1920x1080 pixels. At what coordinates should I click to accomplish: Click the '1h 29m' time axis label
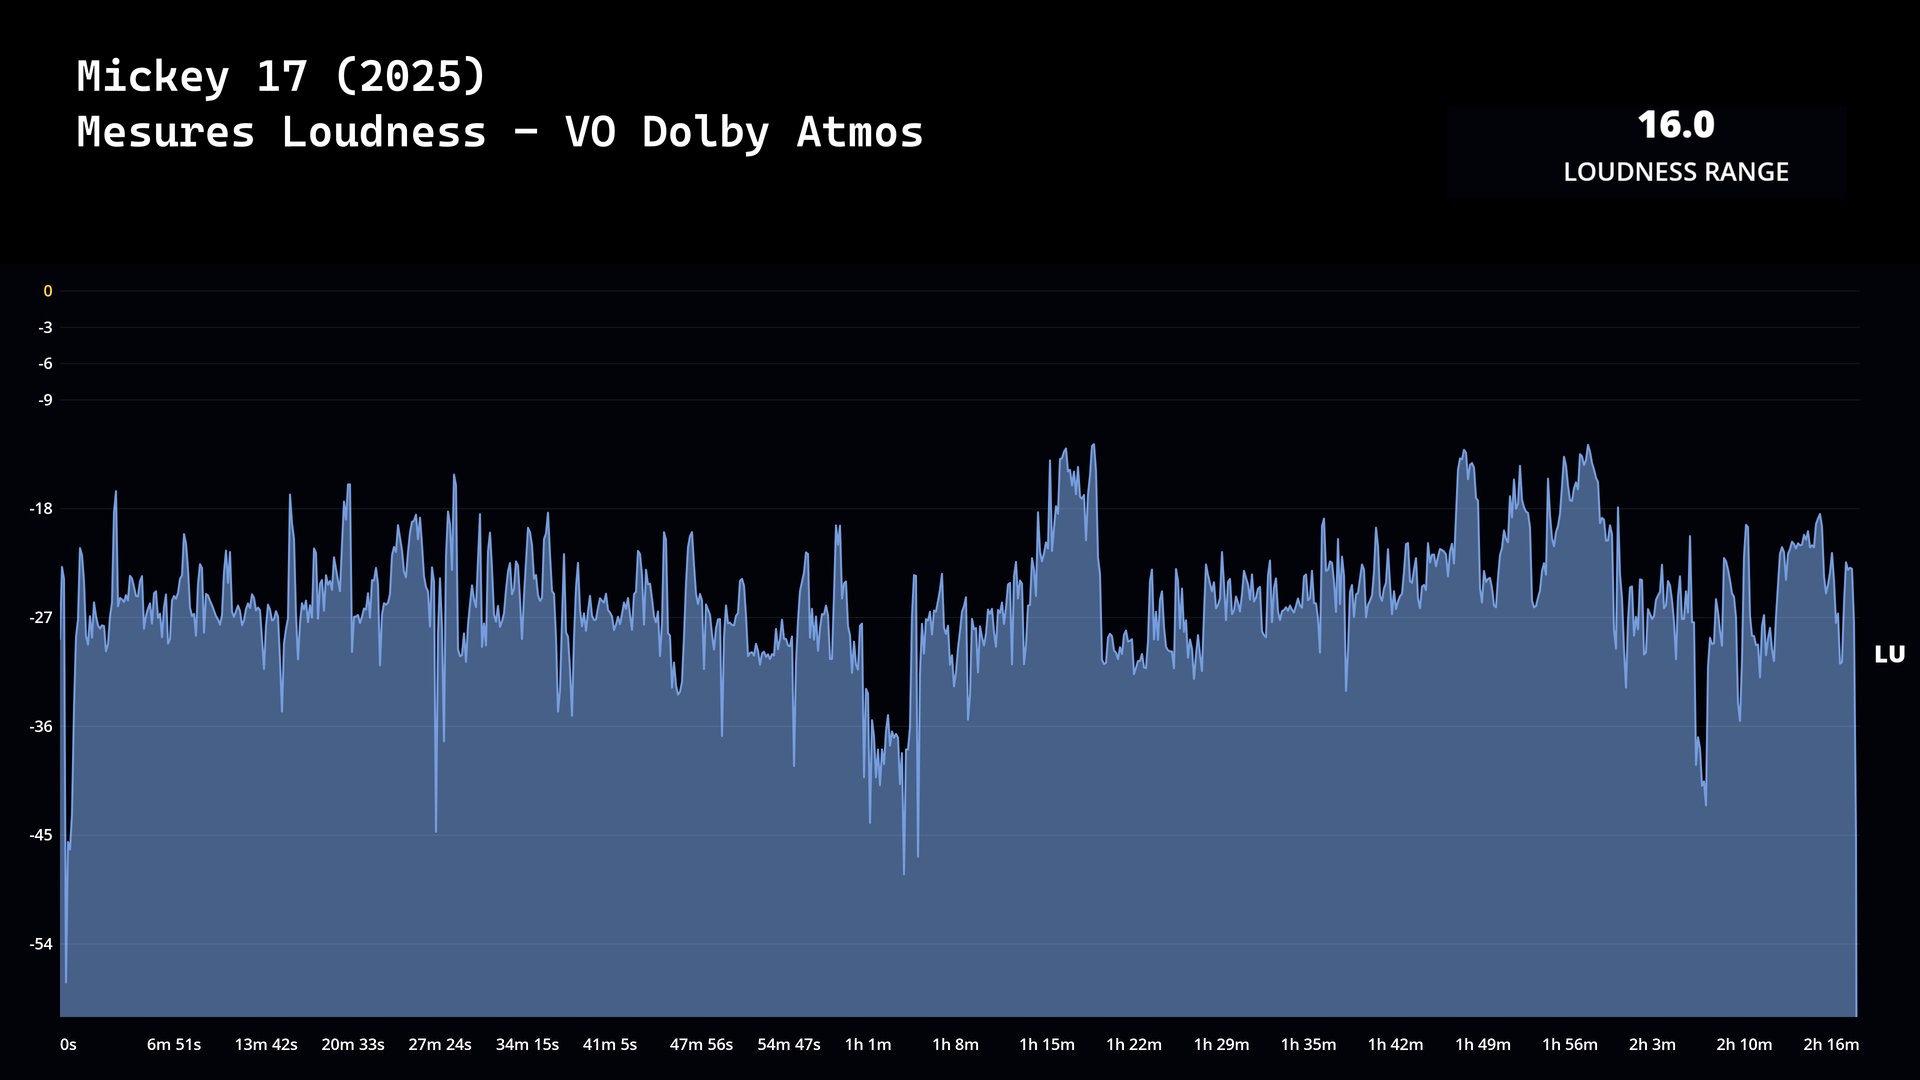(x=1221, y=1045)
